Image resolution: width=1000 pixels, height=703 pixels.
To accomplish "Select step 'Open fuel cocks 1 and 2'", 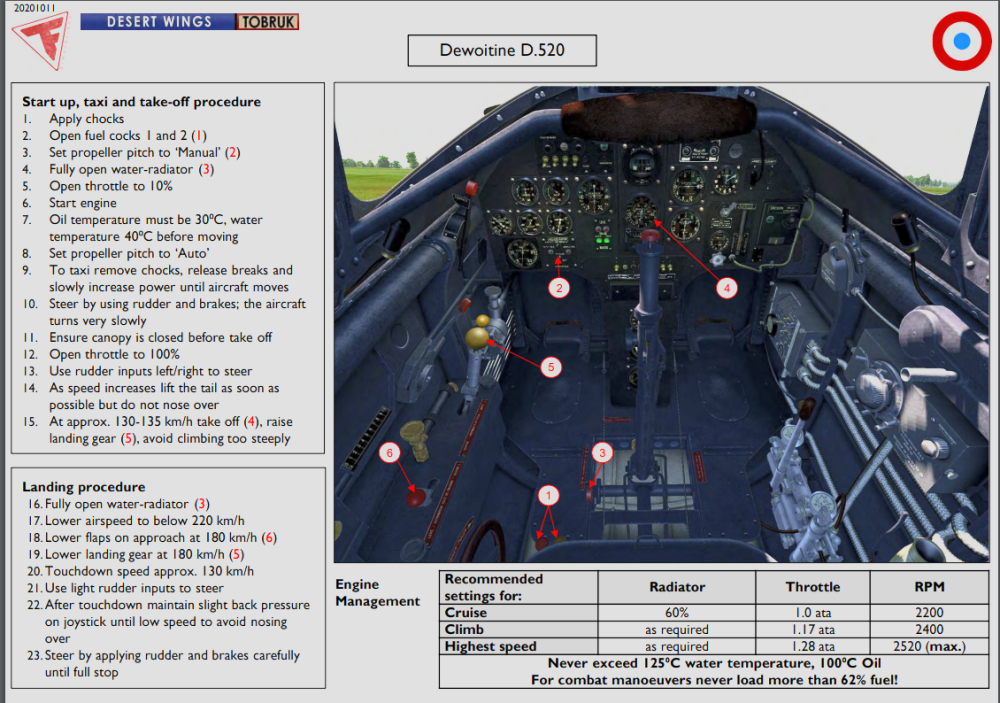I will click(x=115, y=135).
